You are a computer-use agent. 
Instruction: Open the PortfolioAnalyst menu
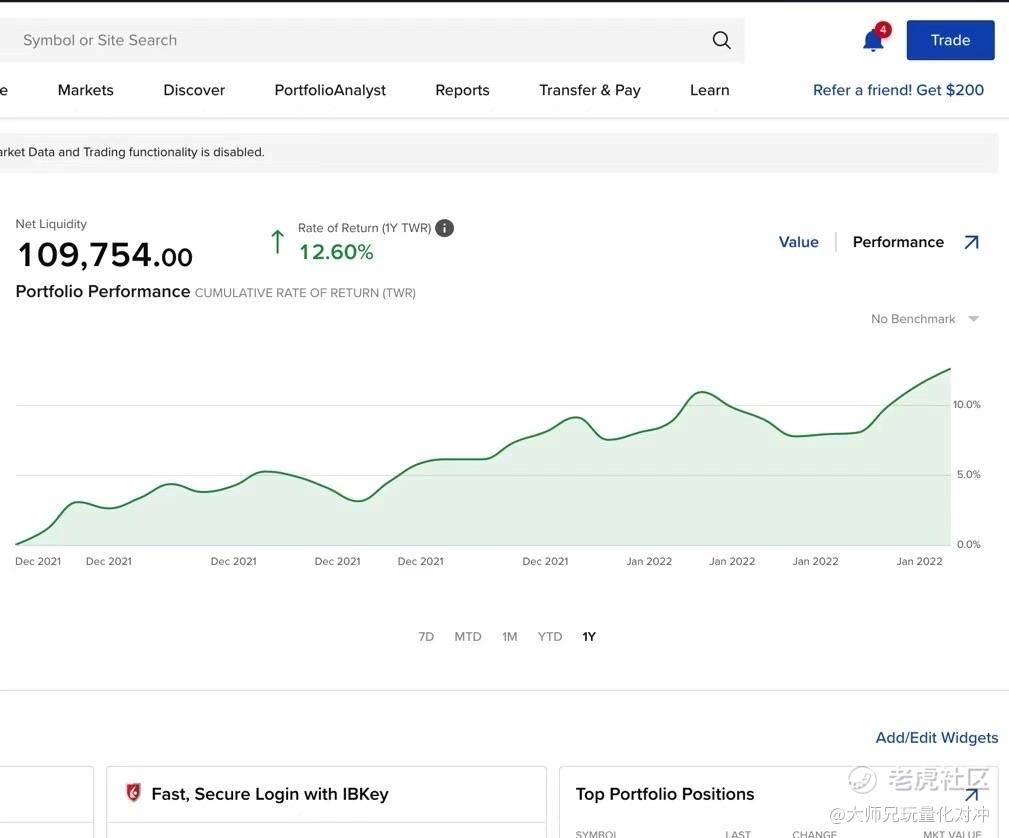click(330, 90)
